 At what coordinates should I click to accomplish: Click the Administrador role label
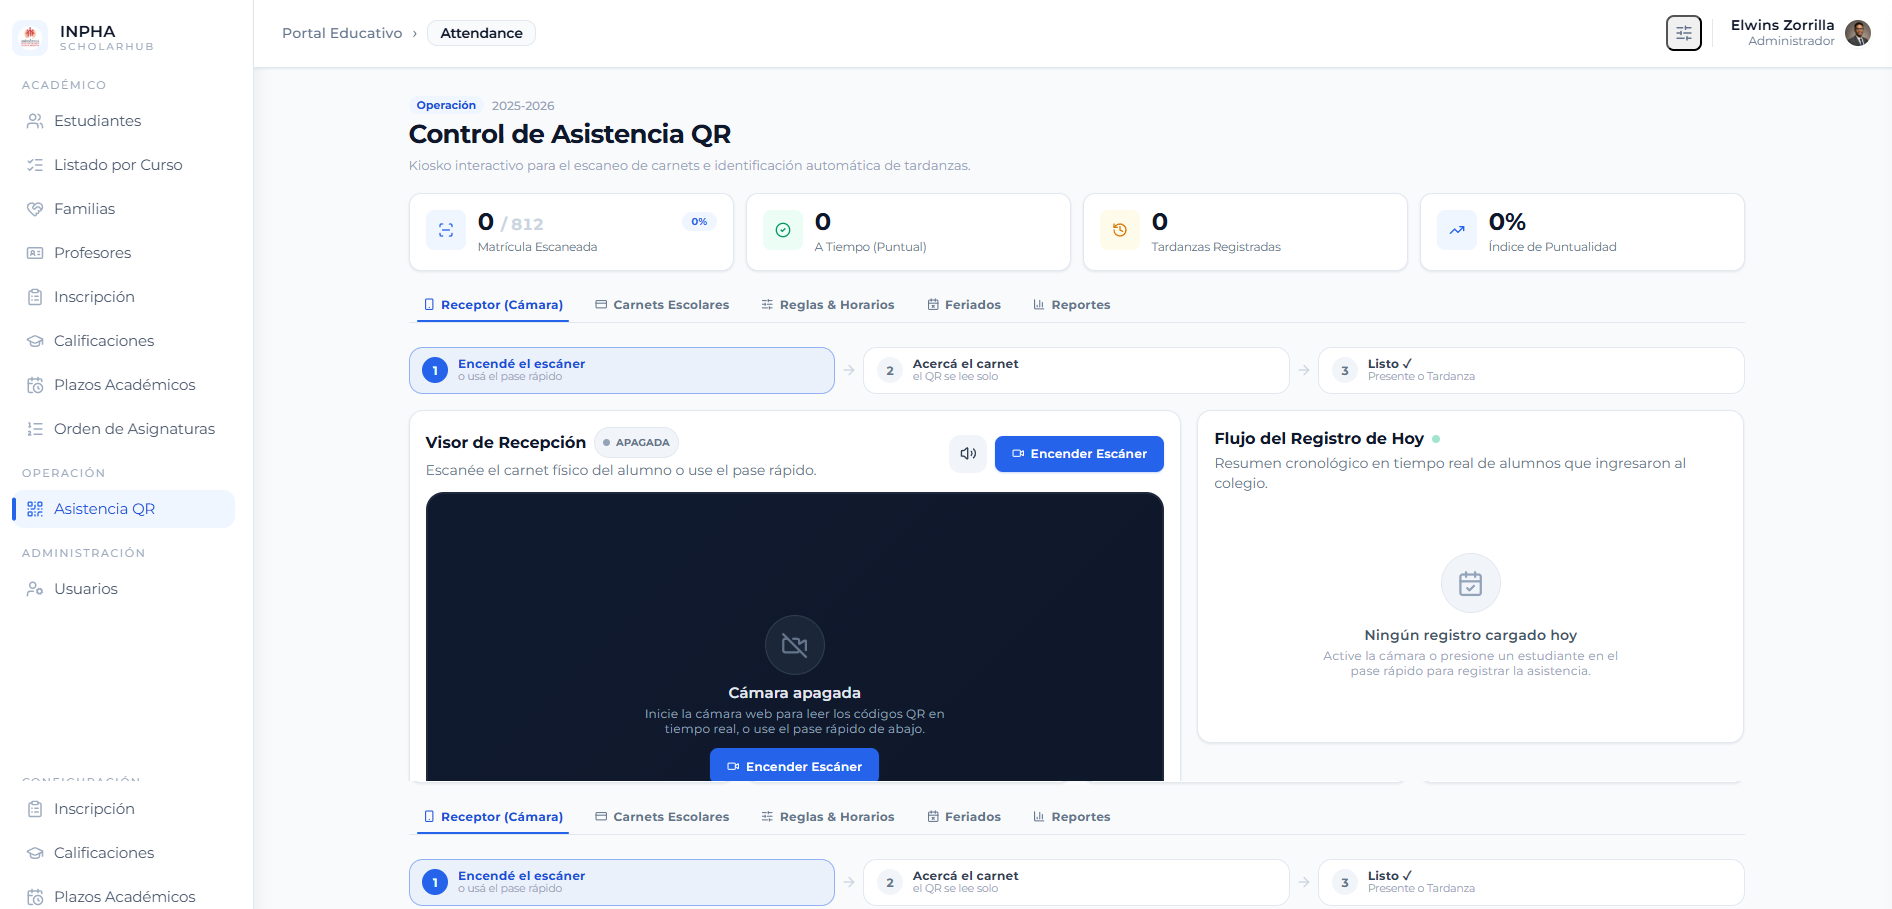1791,41
